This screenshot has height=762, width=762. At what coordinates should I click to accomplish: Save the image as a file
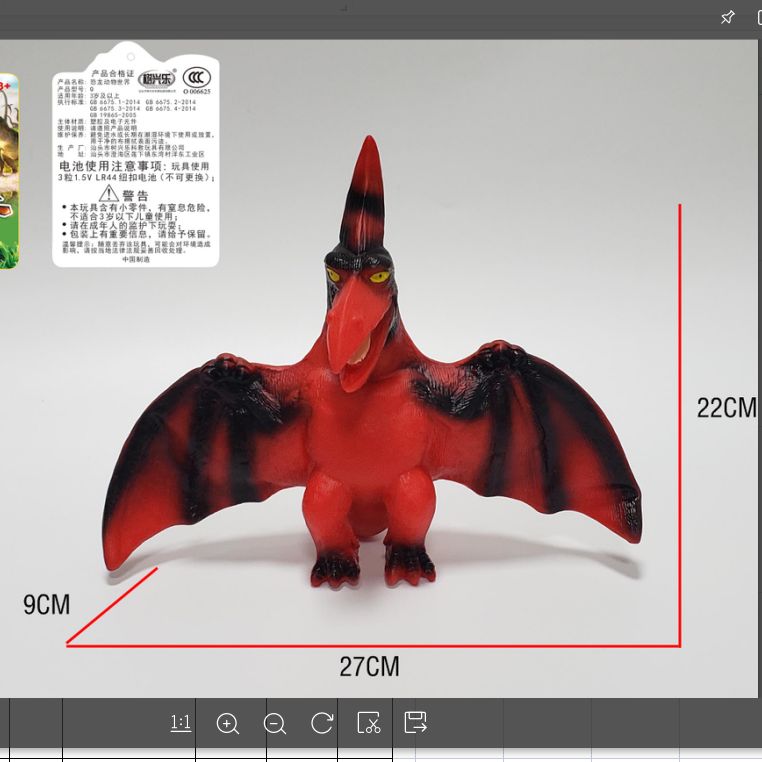click(x=416, y=722)
